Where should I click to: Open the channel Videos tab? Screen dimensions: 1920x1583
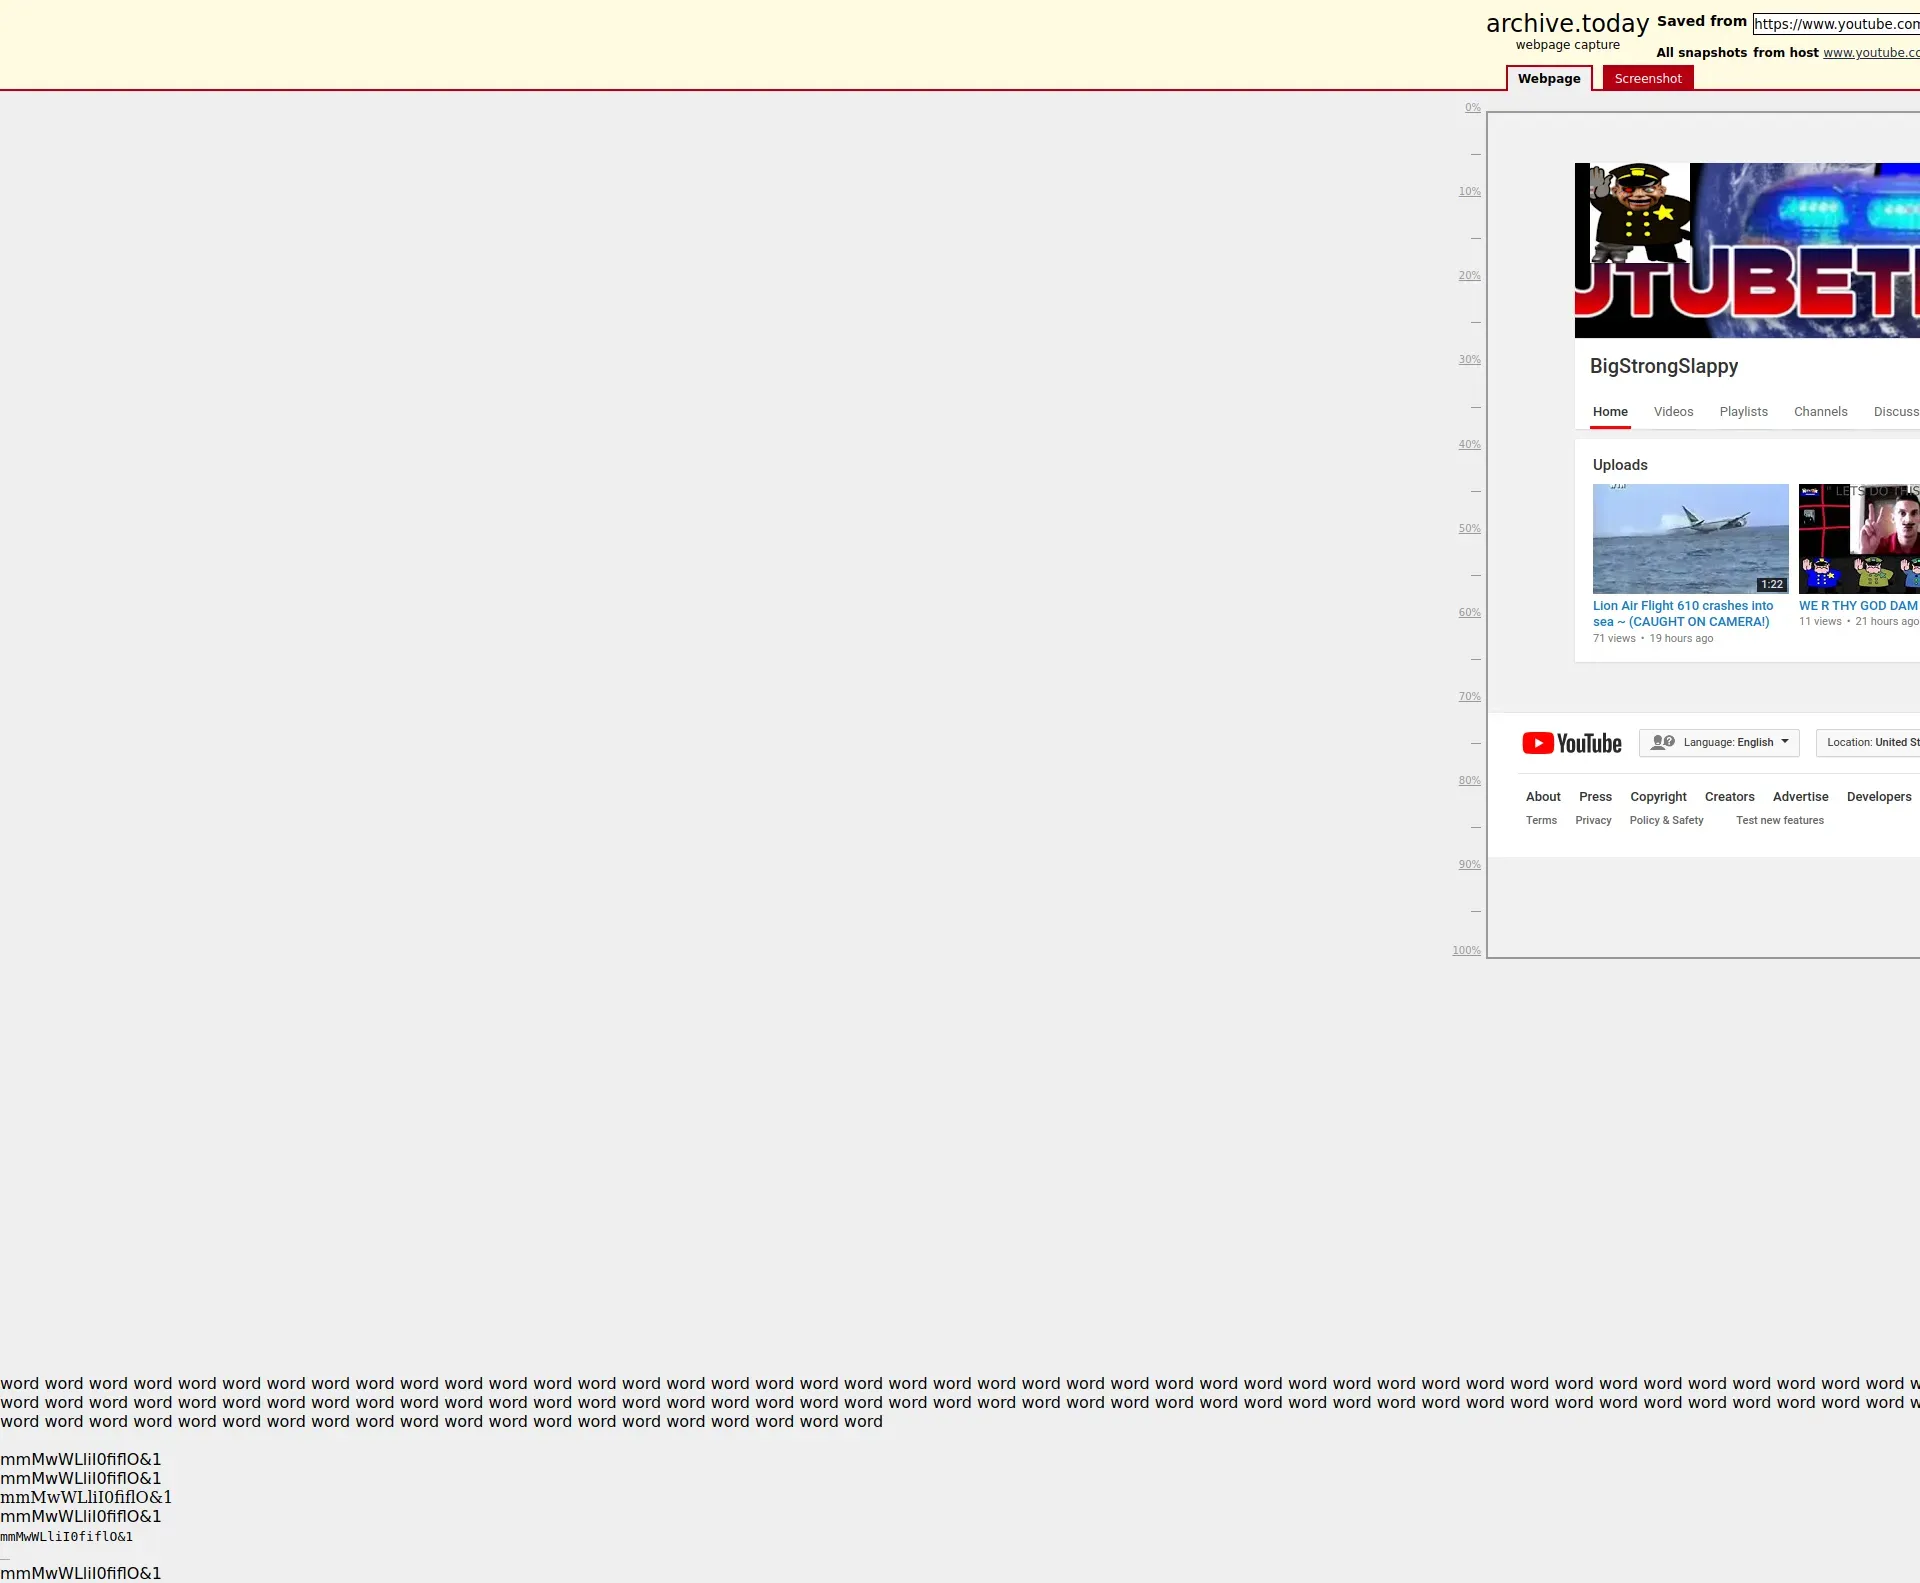click(1673, 412)
